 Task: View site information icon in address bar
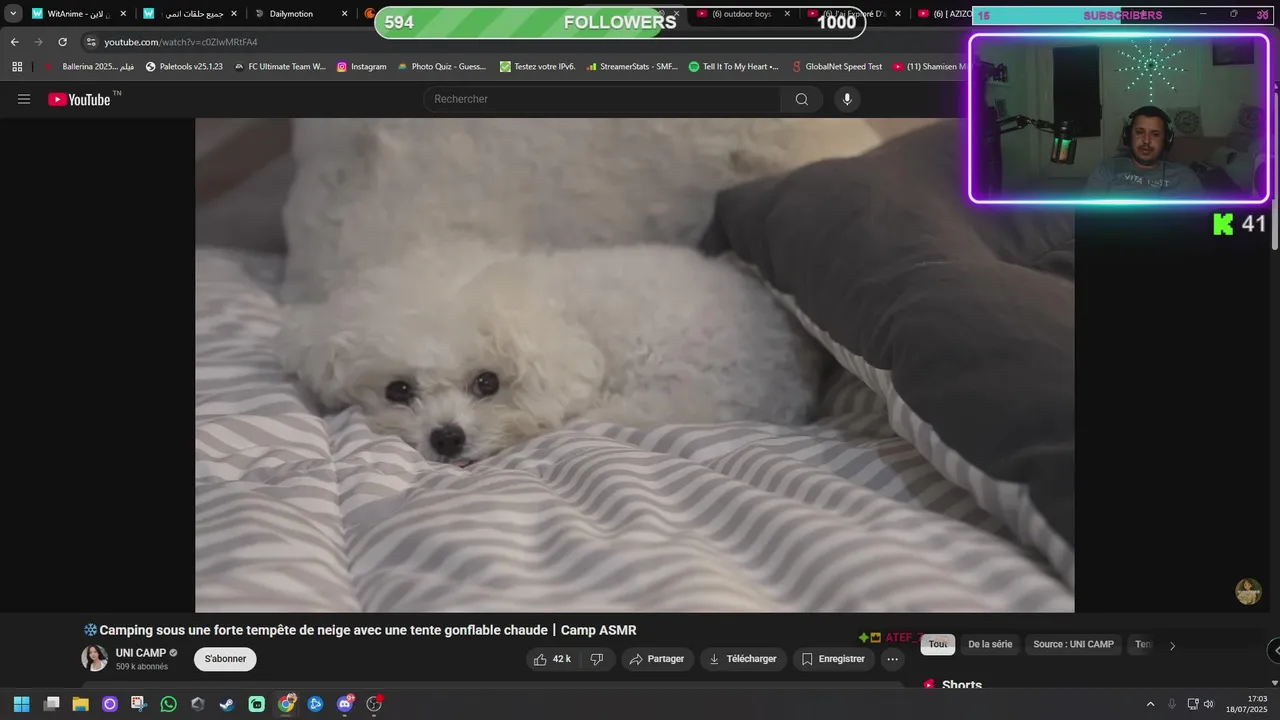click(x=91, y=42)
